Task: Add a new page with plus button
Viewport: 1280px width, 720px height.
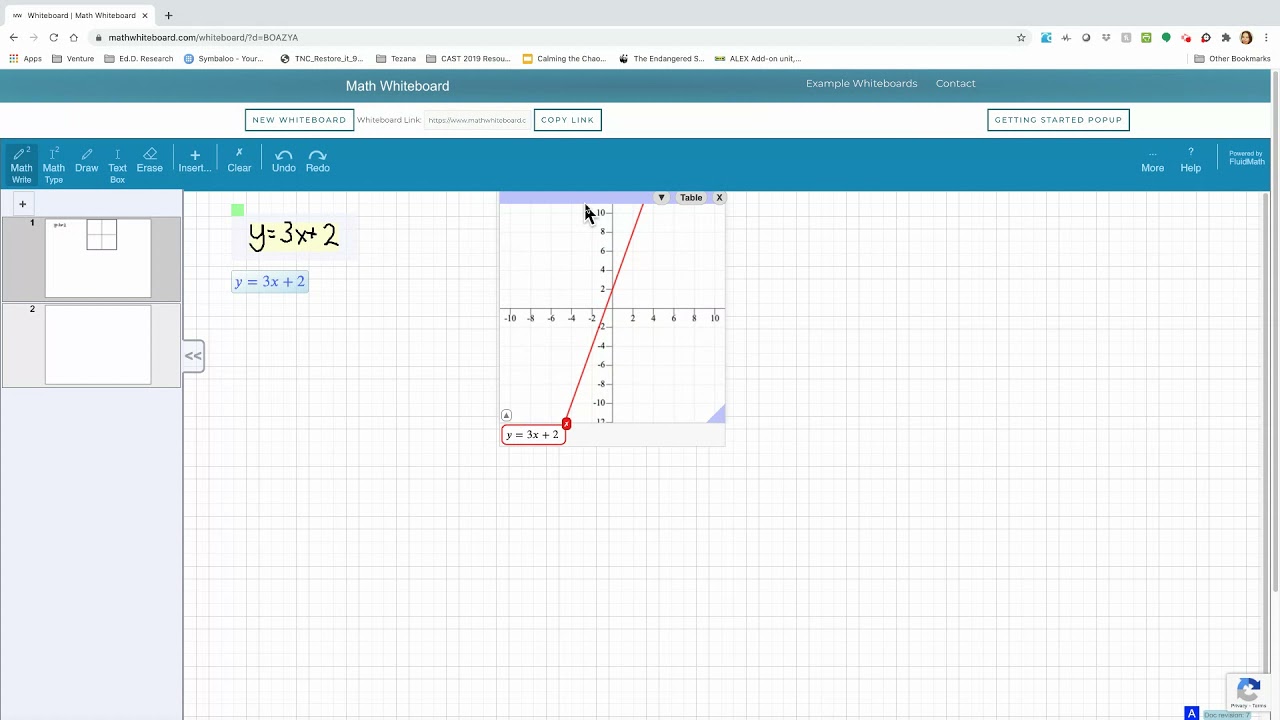Action: click(22, 204)
